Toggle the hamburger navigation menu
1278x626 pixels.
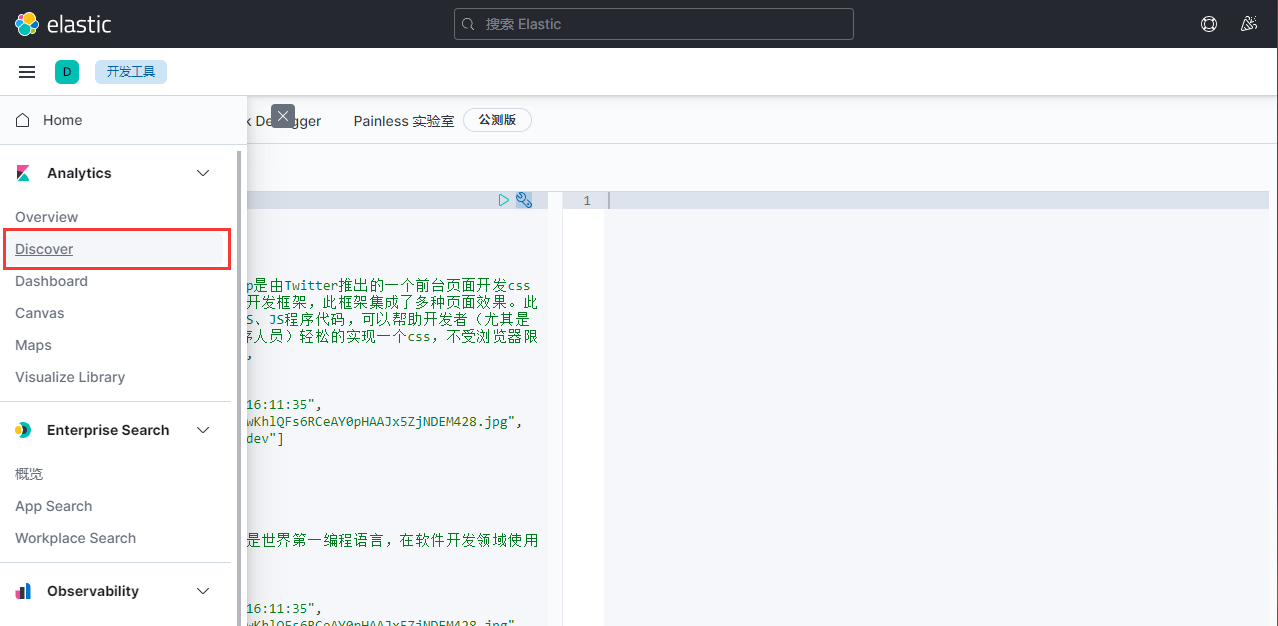[x=27, y=72]
